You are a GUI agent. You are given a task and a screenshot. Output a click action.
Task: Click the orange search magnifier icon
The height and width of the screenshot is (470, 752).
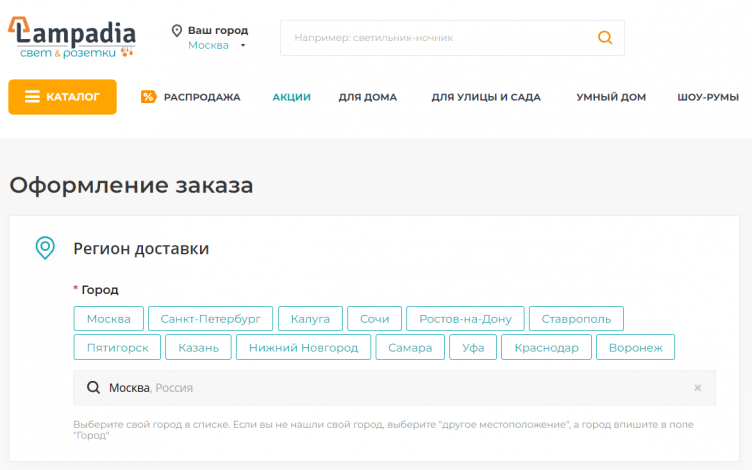[x=605, y=37]
